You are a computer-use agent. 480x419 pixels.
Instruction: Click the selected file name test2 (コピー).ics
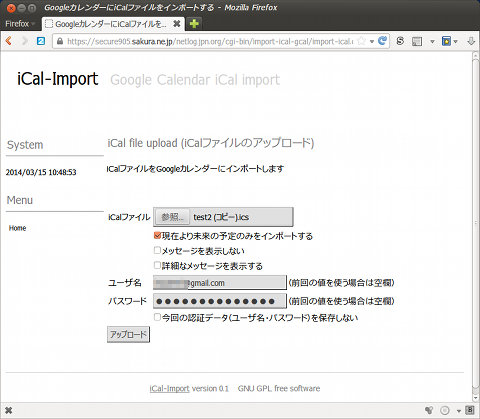pyautogui.click(x=221, y=217)
